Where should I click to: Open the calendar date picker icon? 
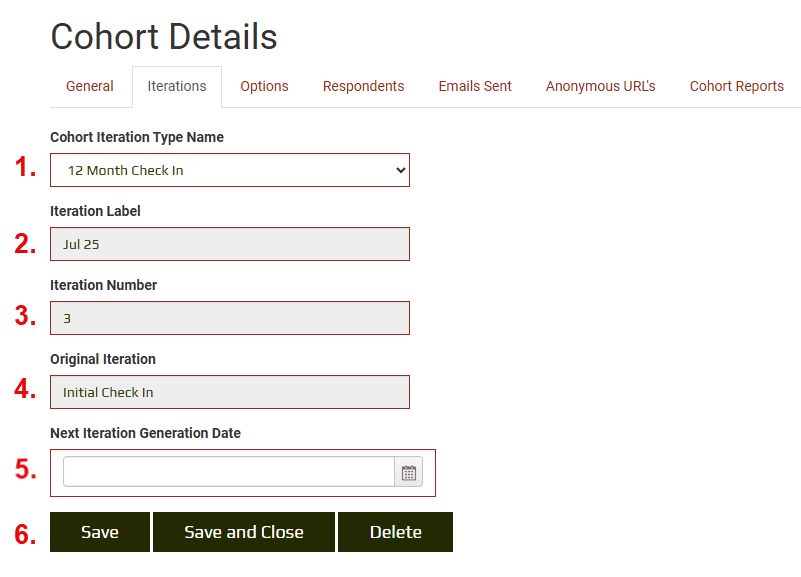[x=409, y=473]
